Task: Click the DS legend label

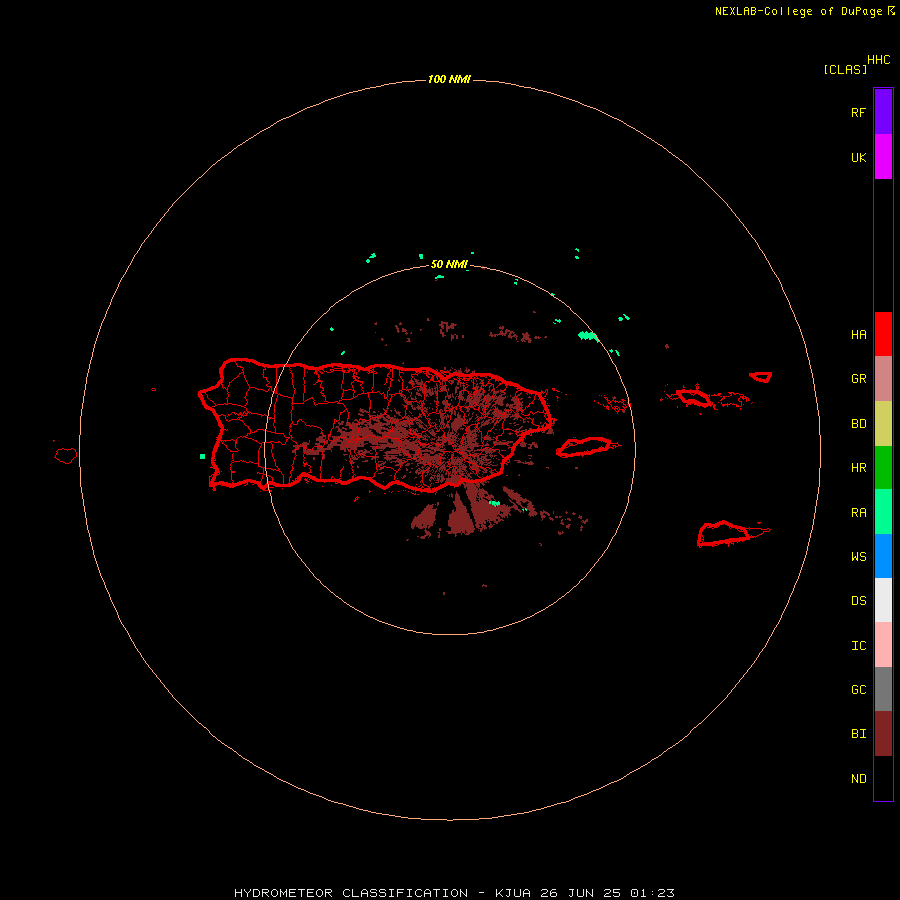Action: pyautogui.click(x=859, y=601)
